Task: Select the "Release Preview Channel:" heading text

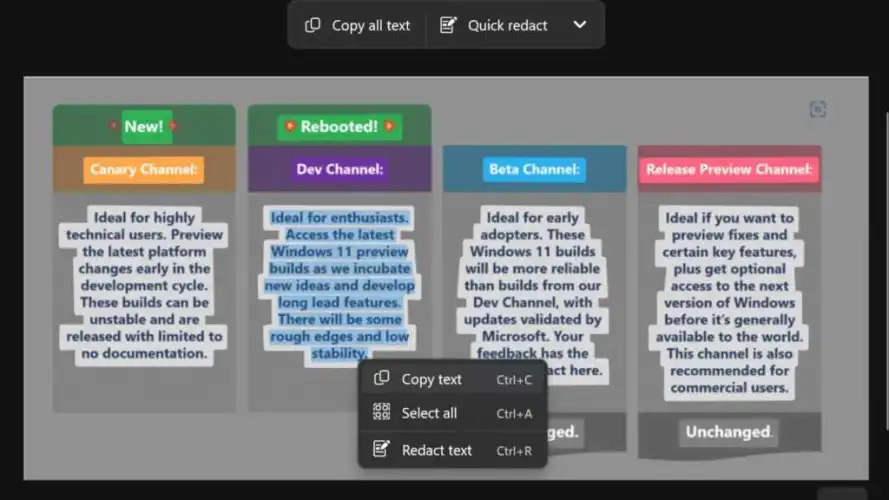Action: [729, 169]
